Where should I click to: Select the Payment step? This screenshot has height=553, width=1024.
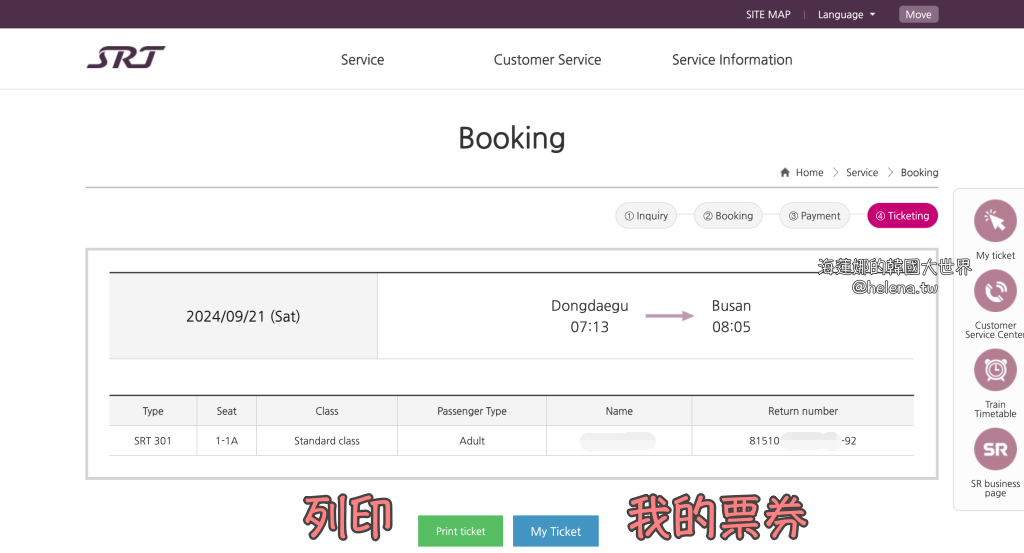click(814, 215)
